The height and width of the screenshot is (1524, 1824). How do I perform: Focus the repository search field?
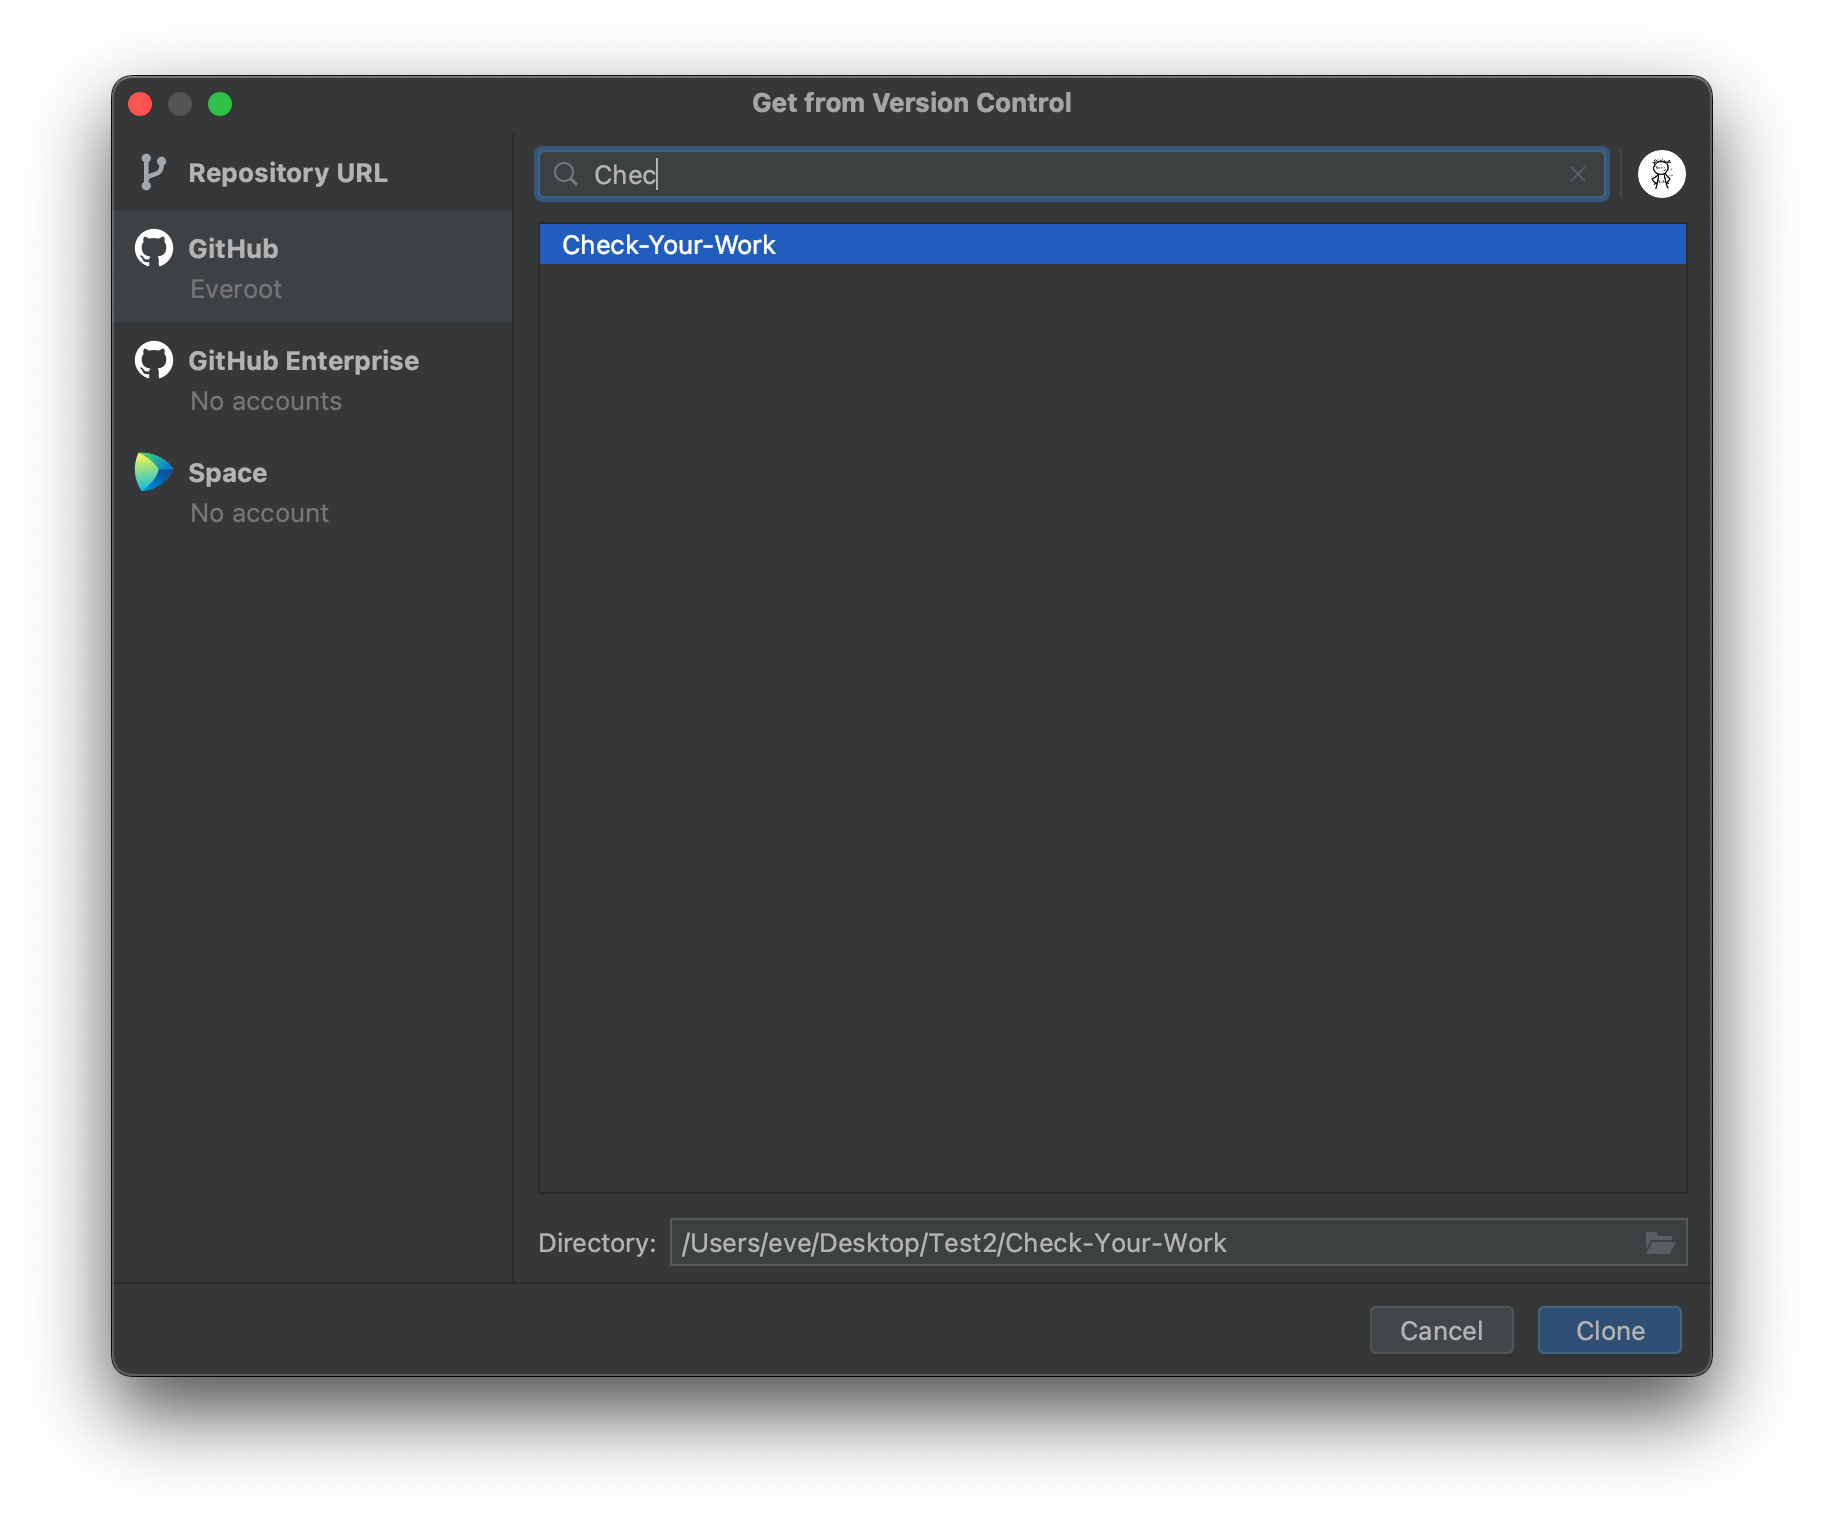(x=1072, y=174)
